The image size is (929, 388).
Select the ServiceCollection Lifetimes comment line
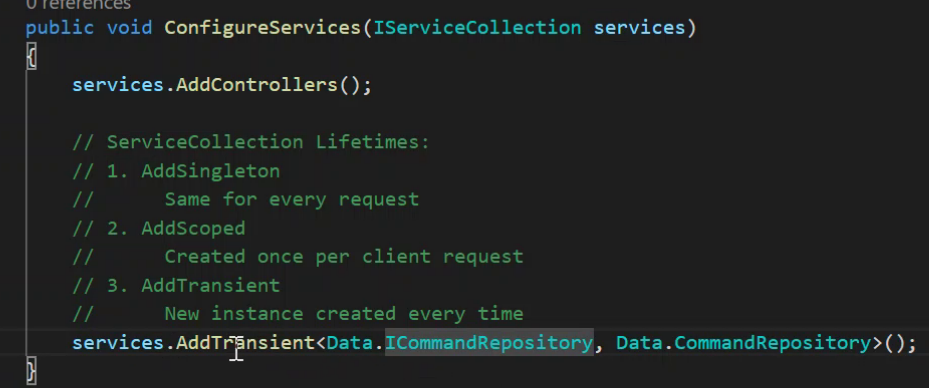click(x=251, y=142)
